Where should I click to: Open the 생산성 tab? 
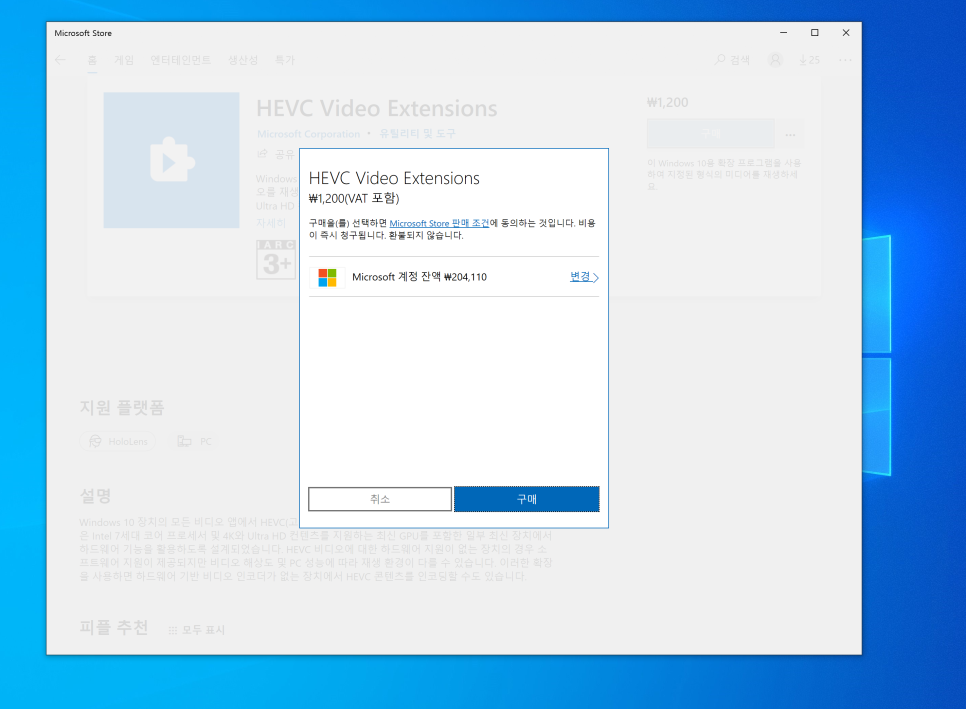coord(243,60)
